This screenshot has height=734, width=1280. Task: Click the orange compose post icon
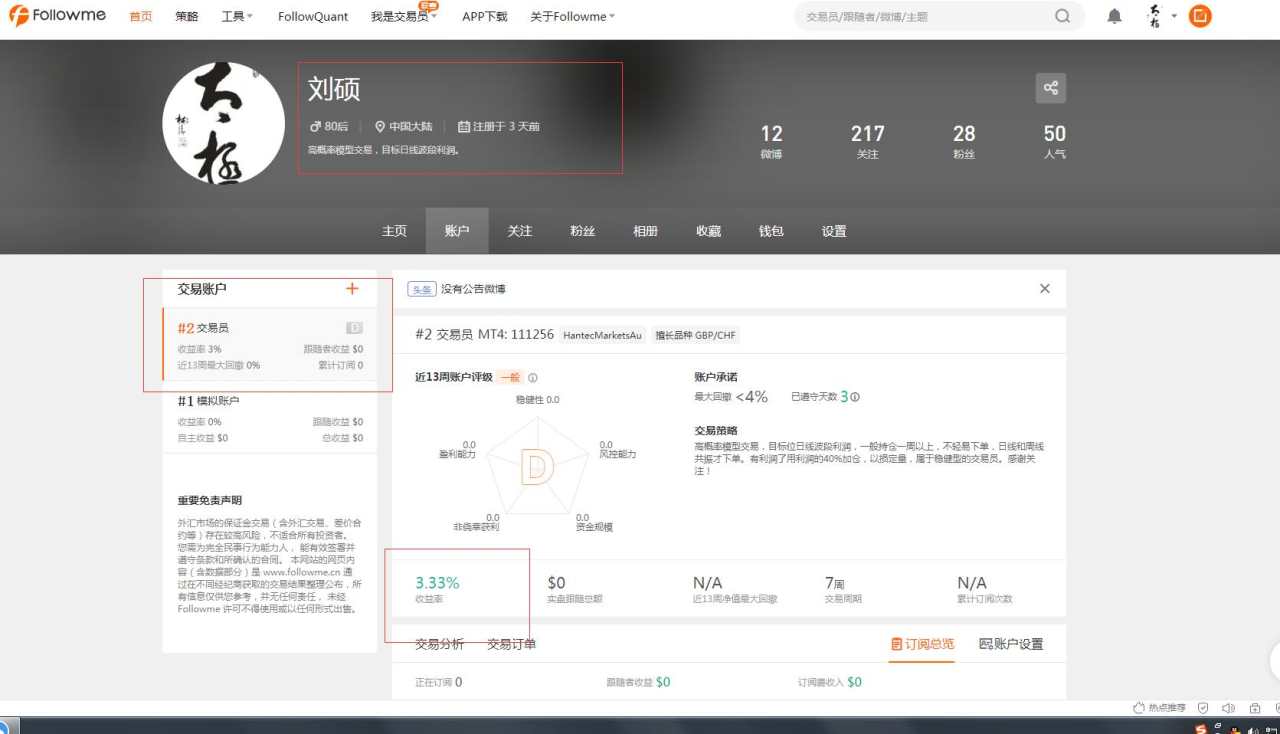(1200, 16)
